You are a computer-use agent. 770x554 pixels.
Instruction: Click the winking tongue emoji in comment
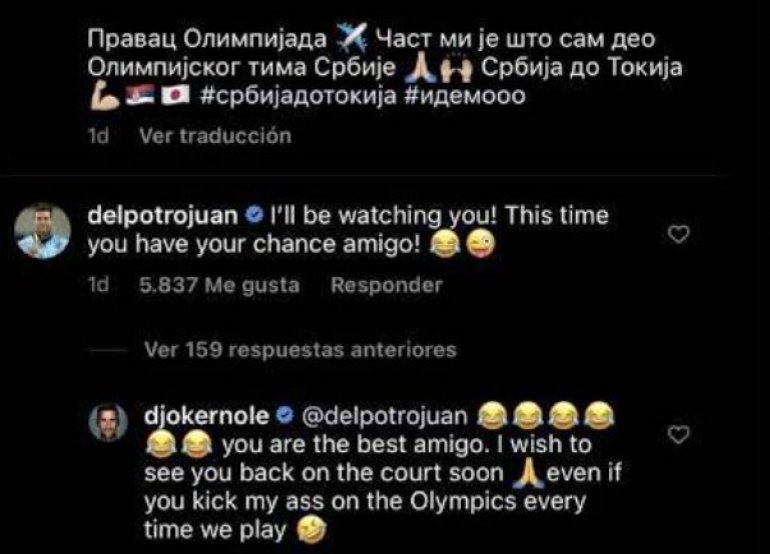[480, 245]
